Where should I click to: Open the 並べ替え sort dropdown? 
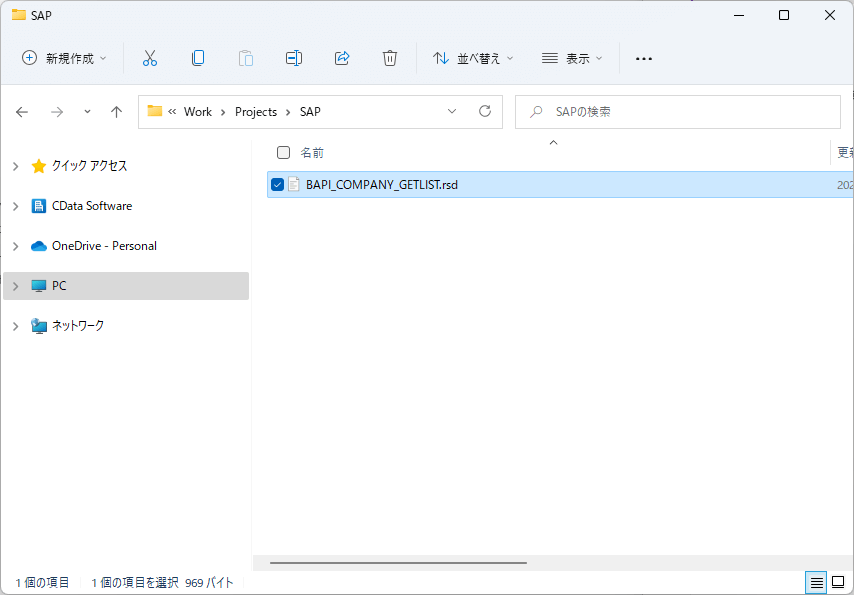tap(473, 58)
